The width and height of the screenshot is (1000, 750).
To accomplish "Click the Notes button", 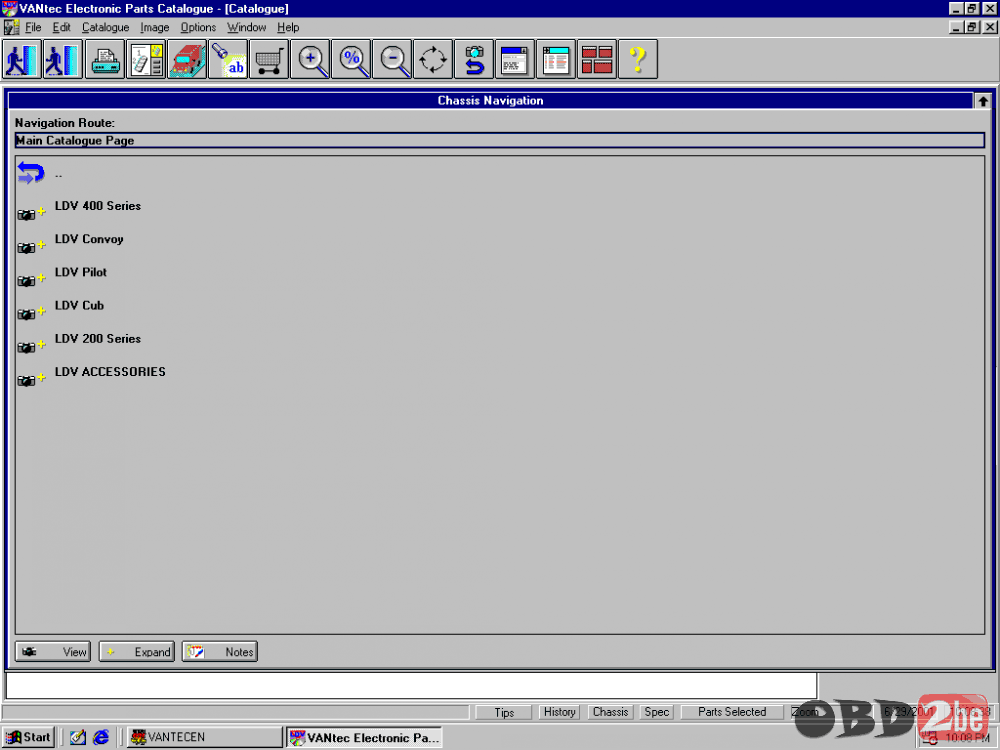I will pos(220,652).
